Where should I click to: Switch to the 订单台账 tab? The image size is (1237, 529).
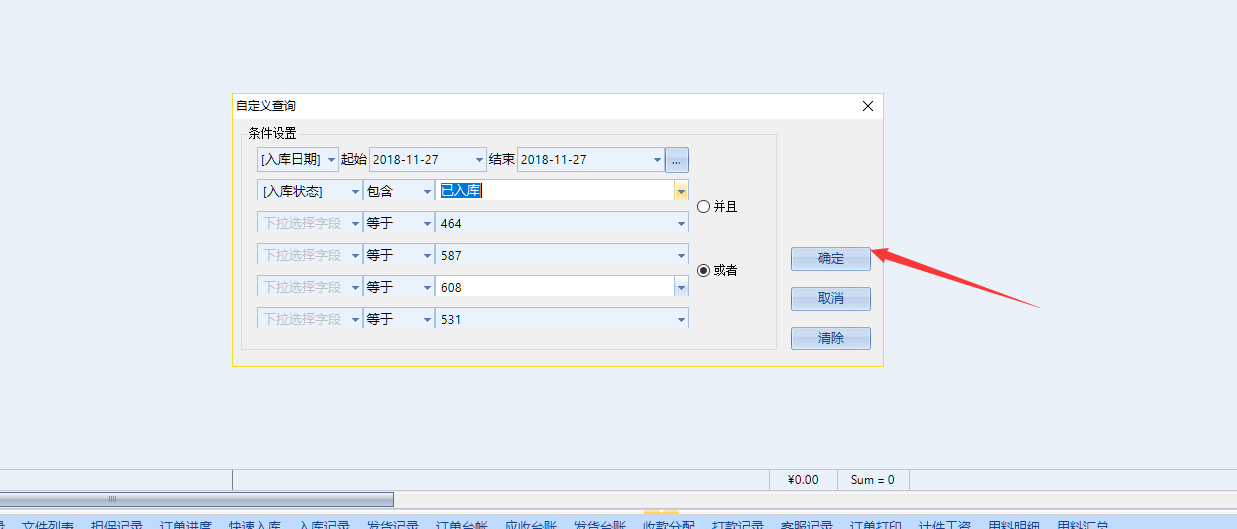461,525
